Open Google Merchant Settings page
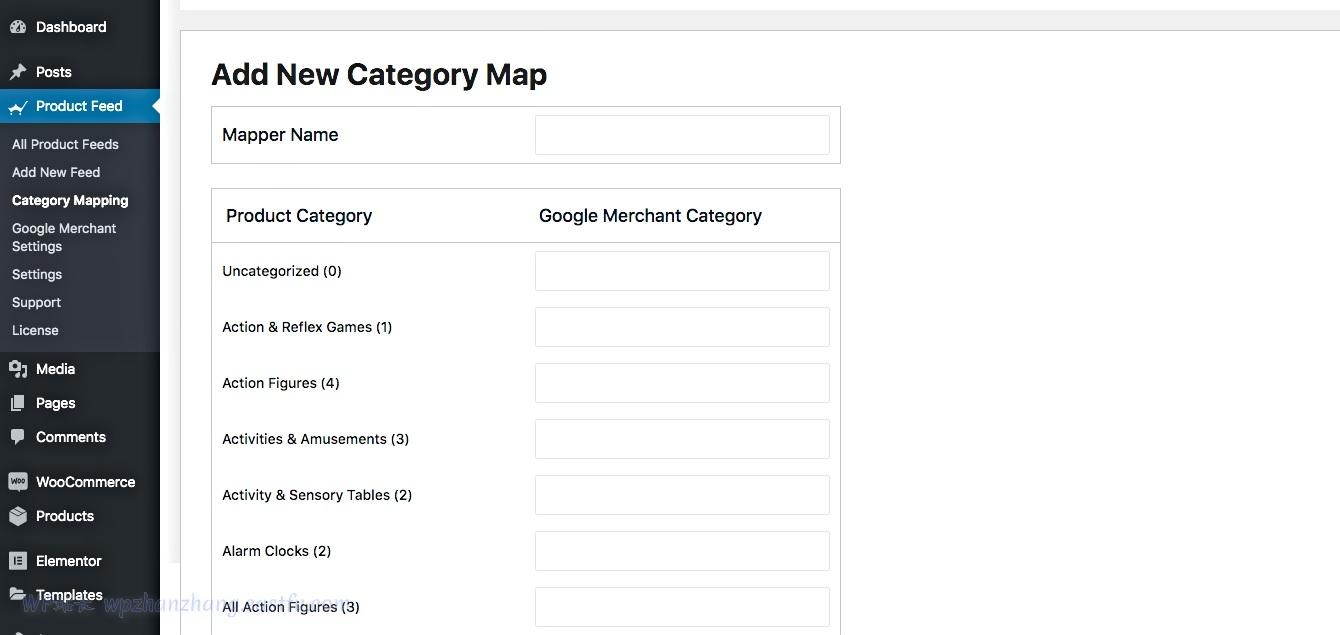The image size is (1340, 635). point(64,237)
